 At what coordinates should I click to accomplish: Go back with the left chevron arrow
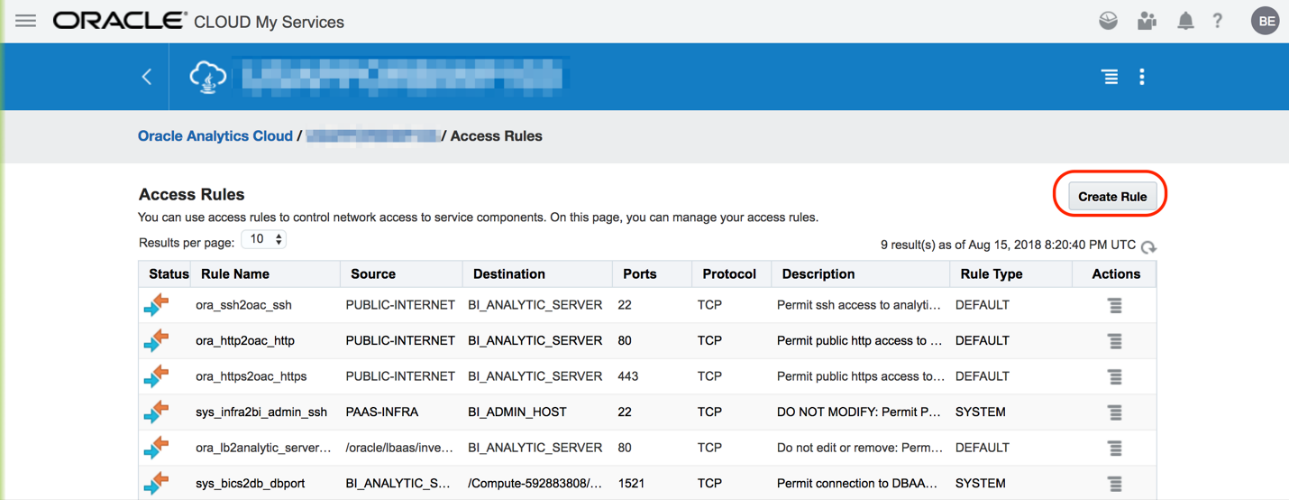click(x=147, y=77)
